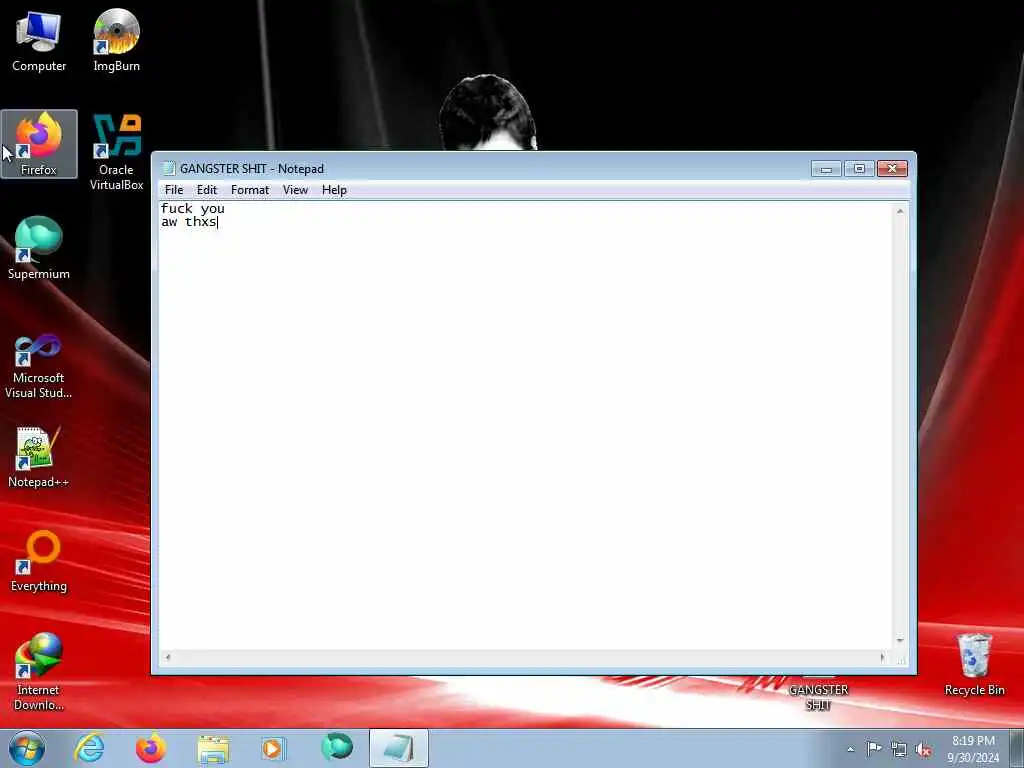Open the clock showing 8:19 PM
This screenshot has height=768, width=1024.
tap(973, 748)
